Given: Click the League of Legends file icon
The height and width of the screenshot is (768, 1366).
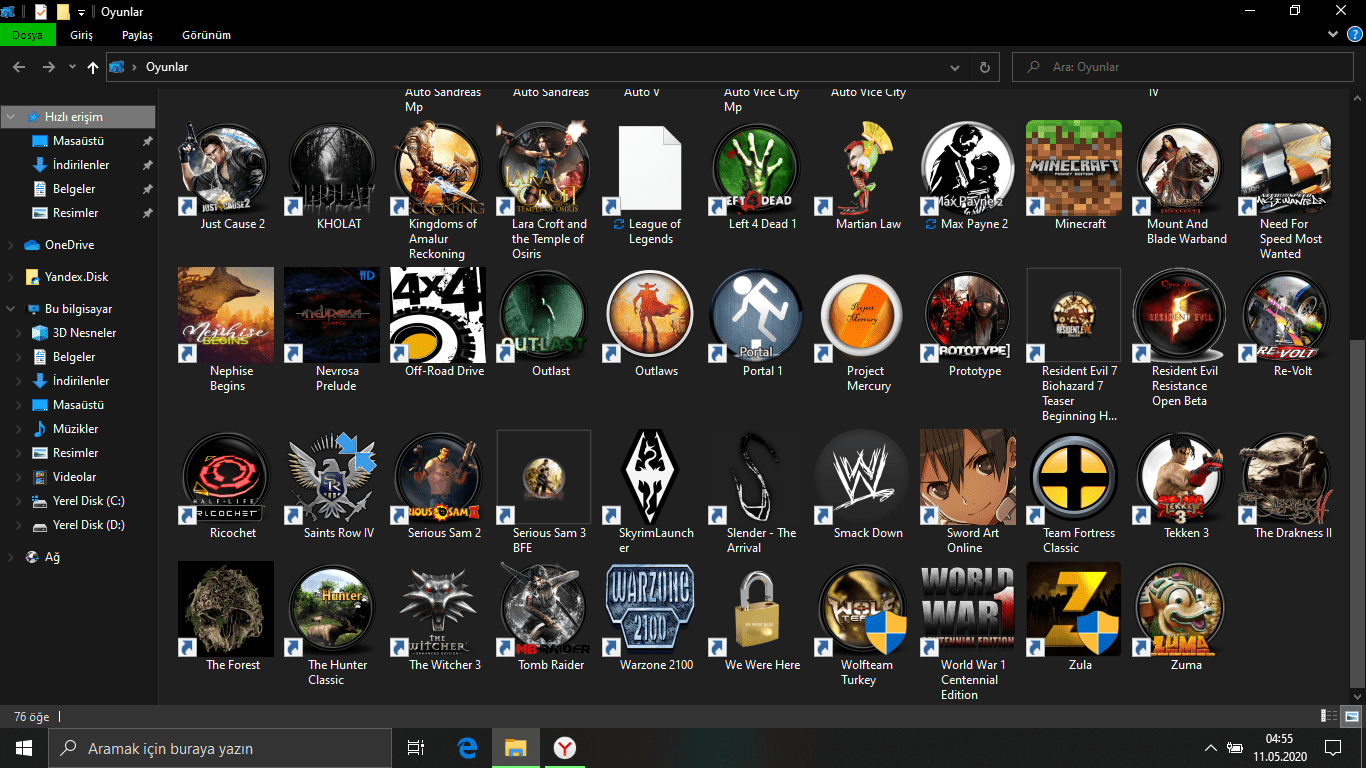Looking at the screenshot, I should click(x=650, y=169).
